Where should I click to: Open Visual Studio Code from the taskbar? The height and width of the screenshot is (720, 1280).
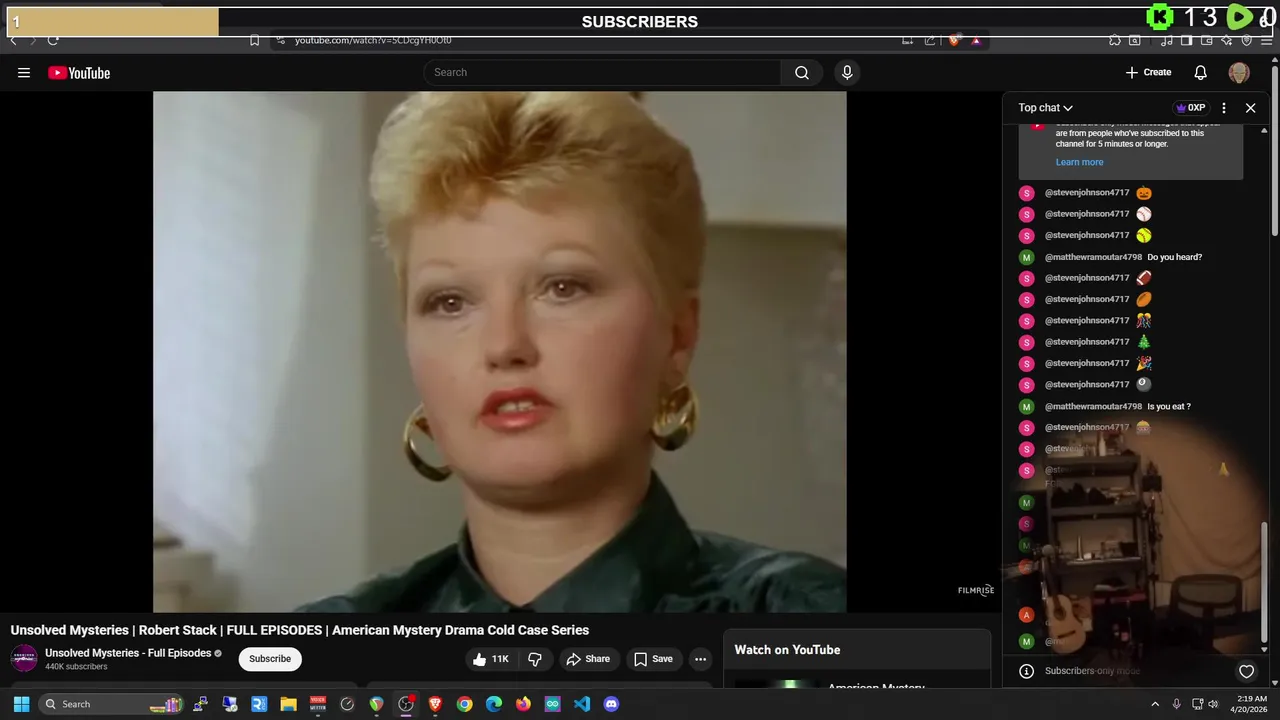pos(582,704)
